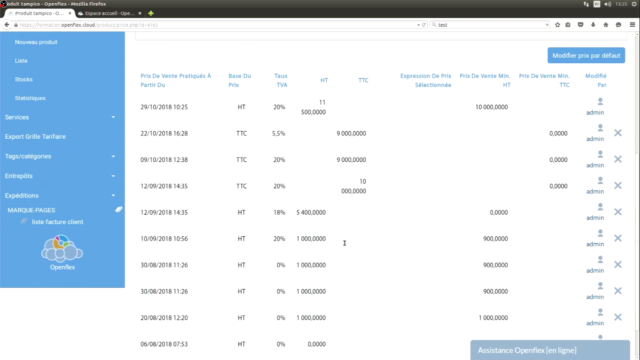Click the edit icon beside MARQUE-PAGES

click(118, 209)
